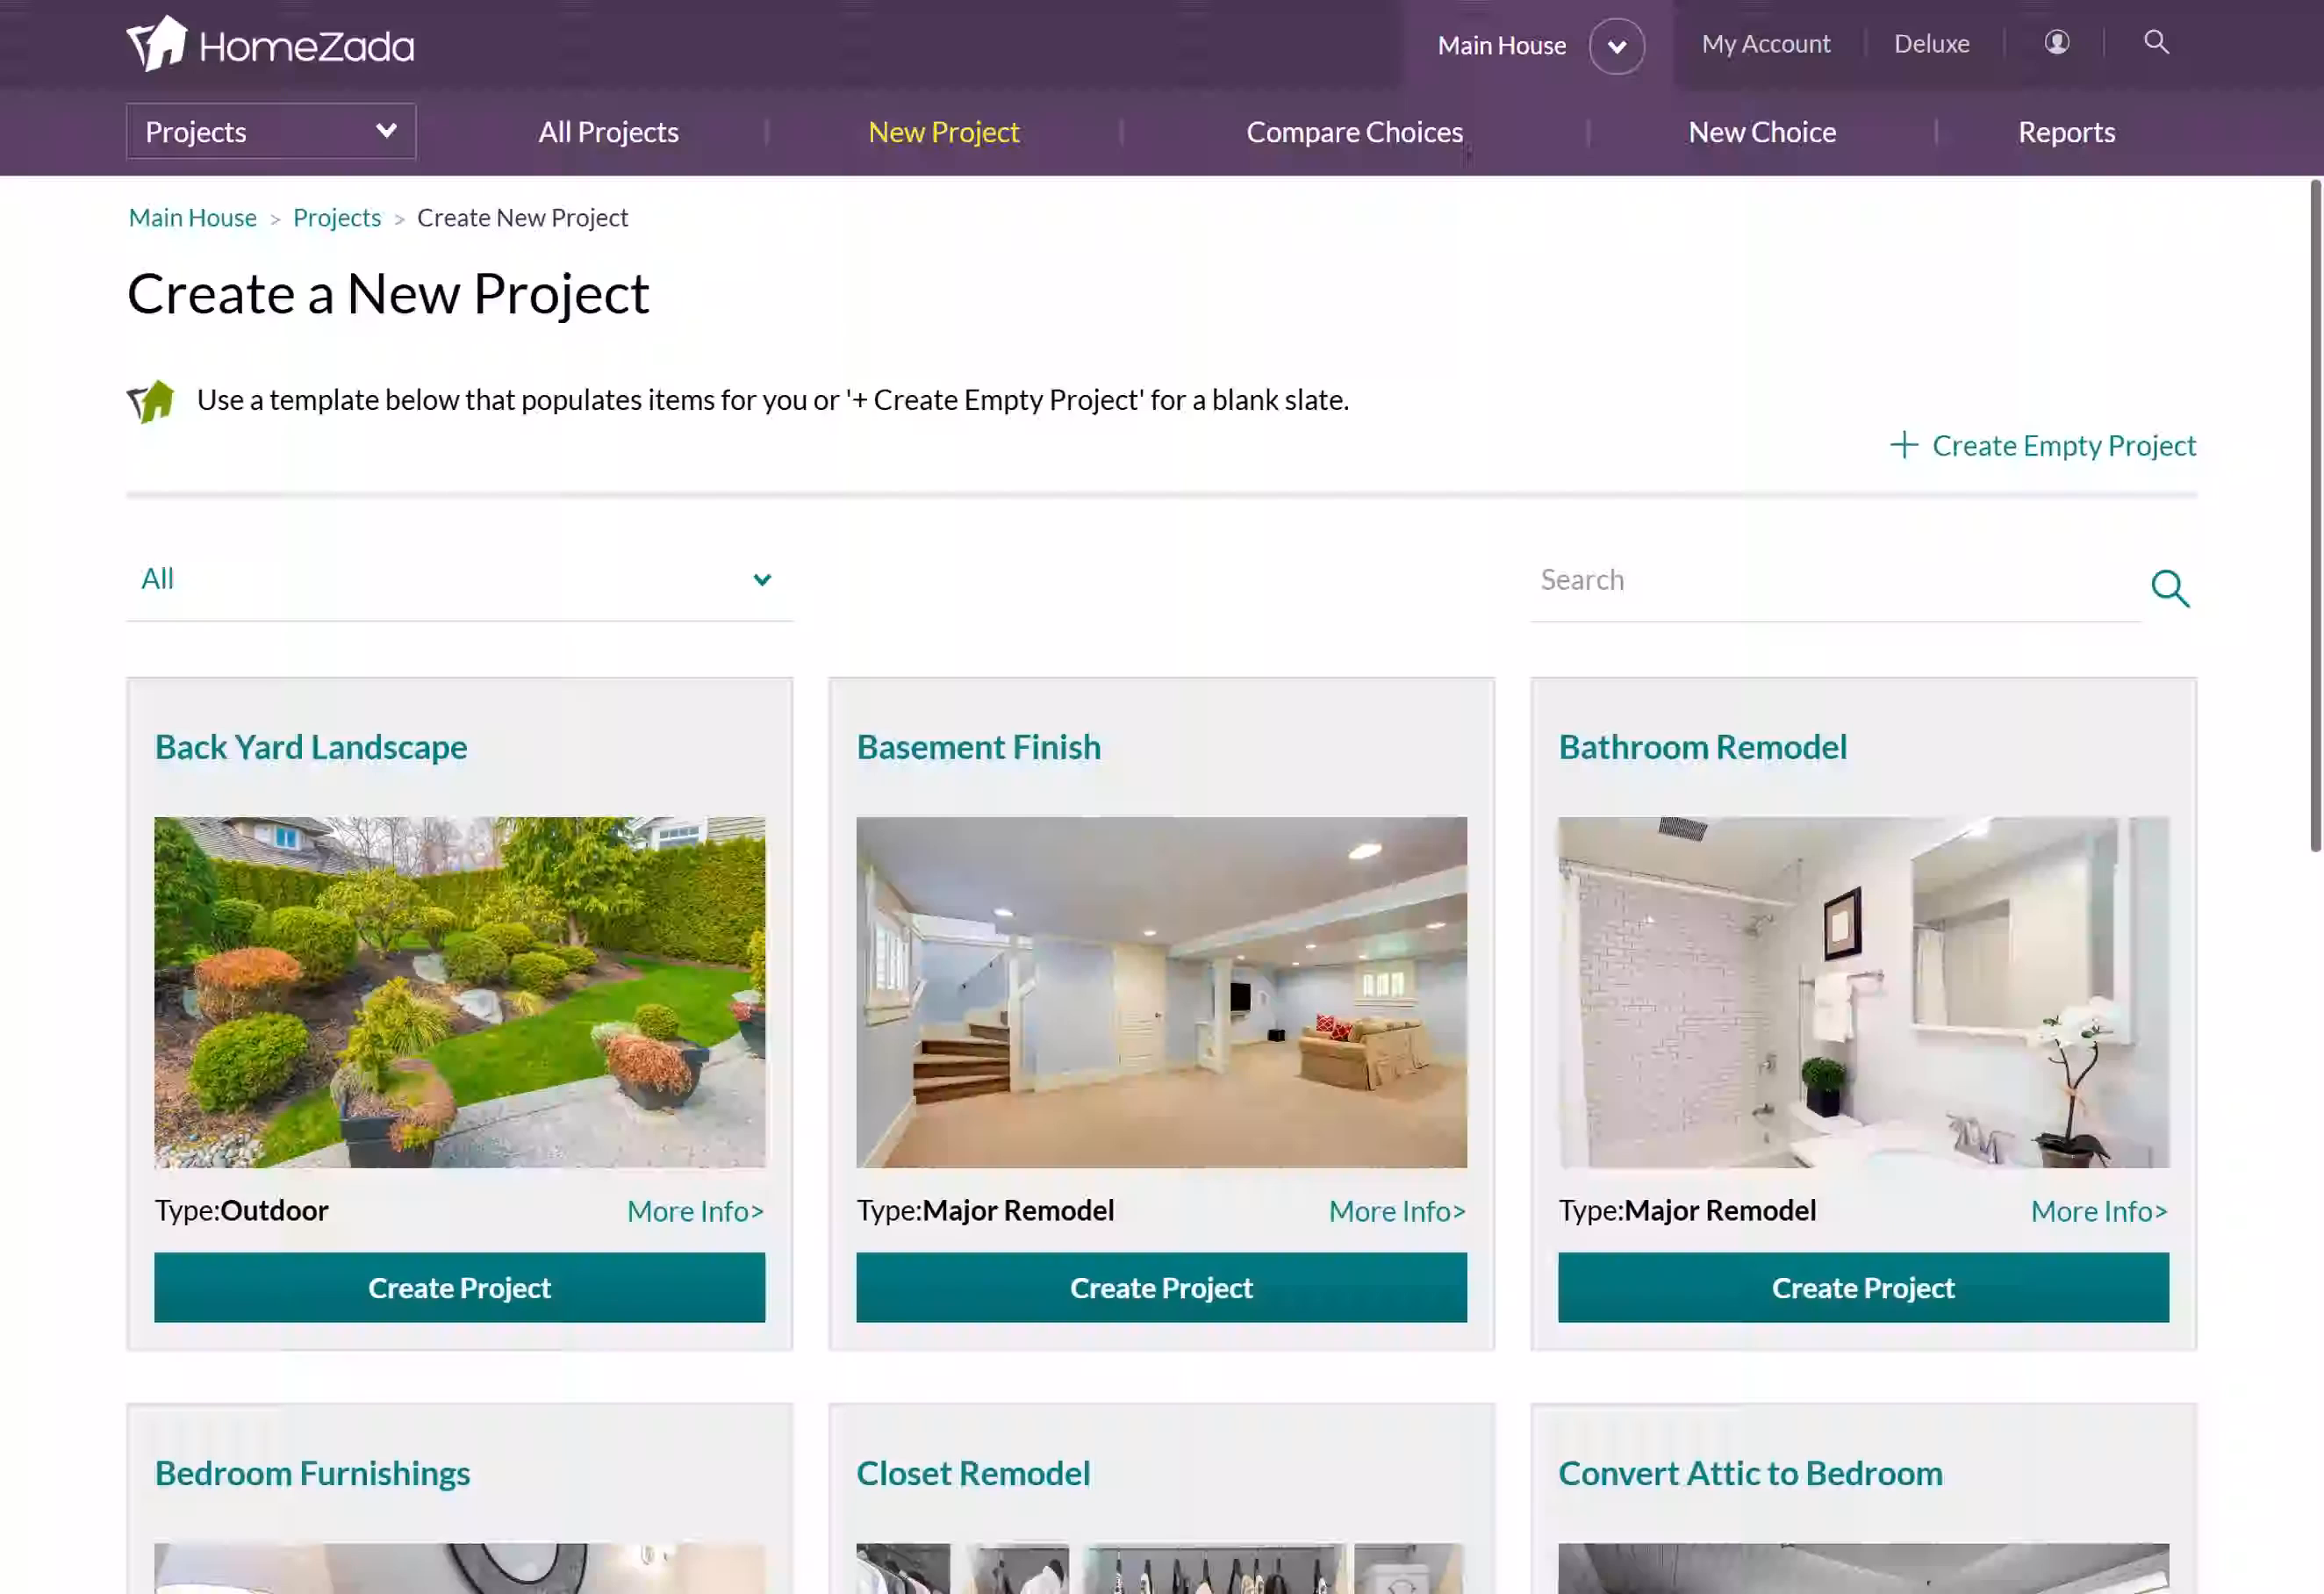The width and height of the screenshot is (2324, 1594).
Task: Click Projects breadcrumb link
Action: point(337,218)
